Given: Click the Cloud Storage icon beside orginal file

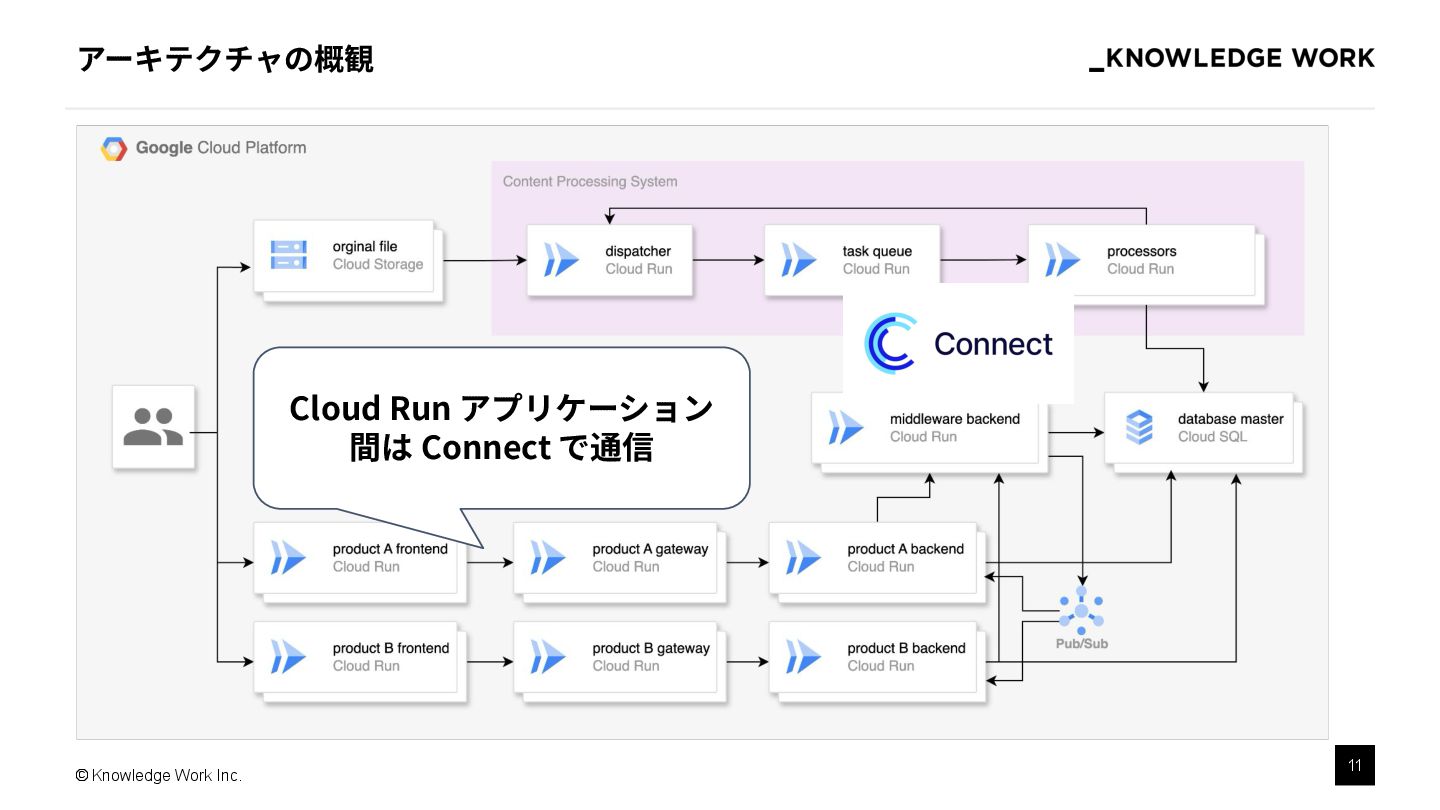Looking at the screenshot, I should (289, 256).
